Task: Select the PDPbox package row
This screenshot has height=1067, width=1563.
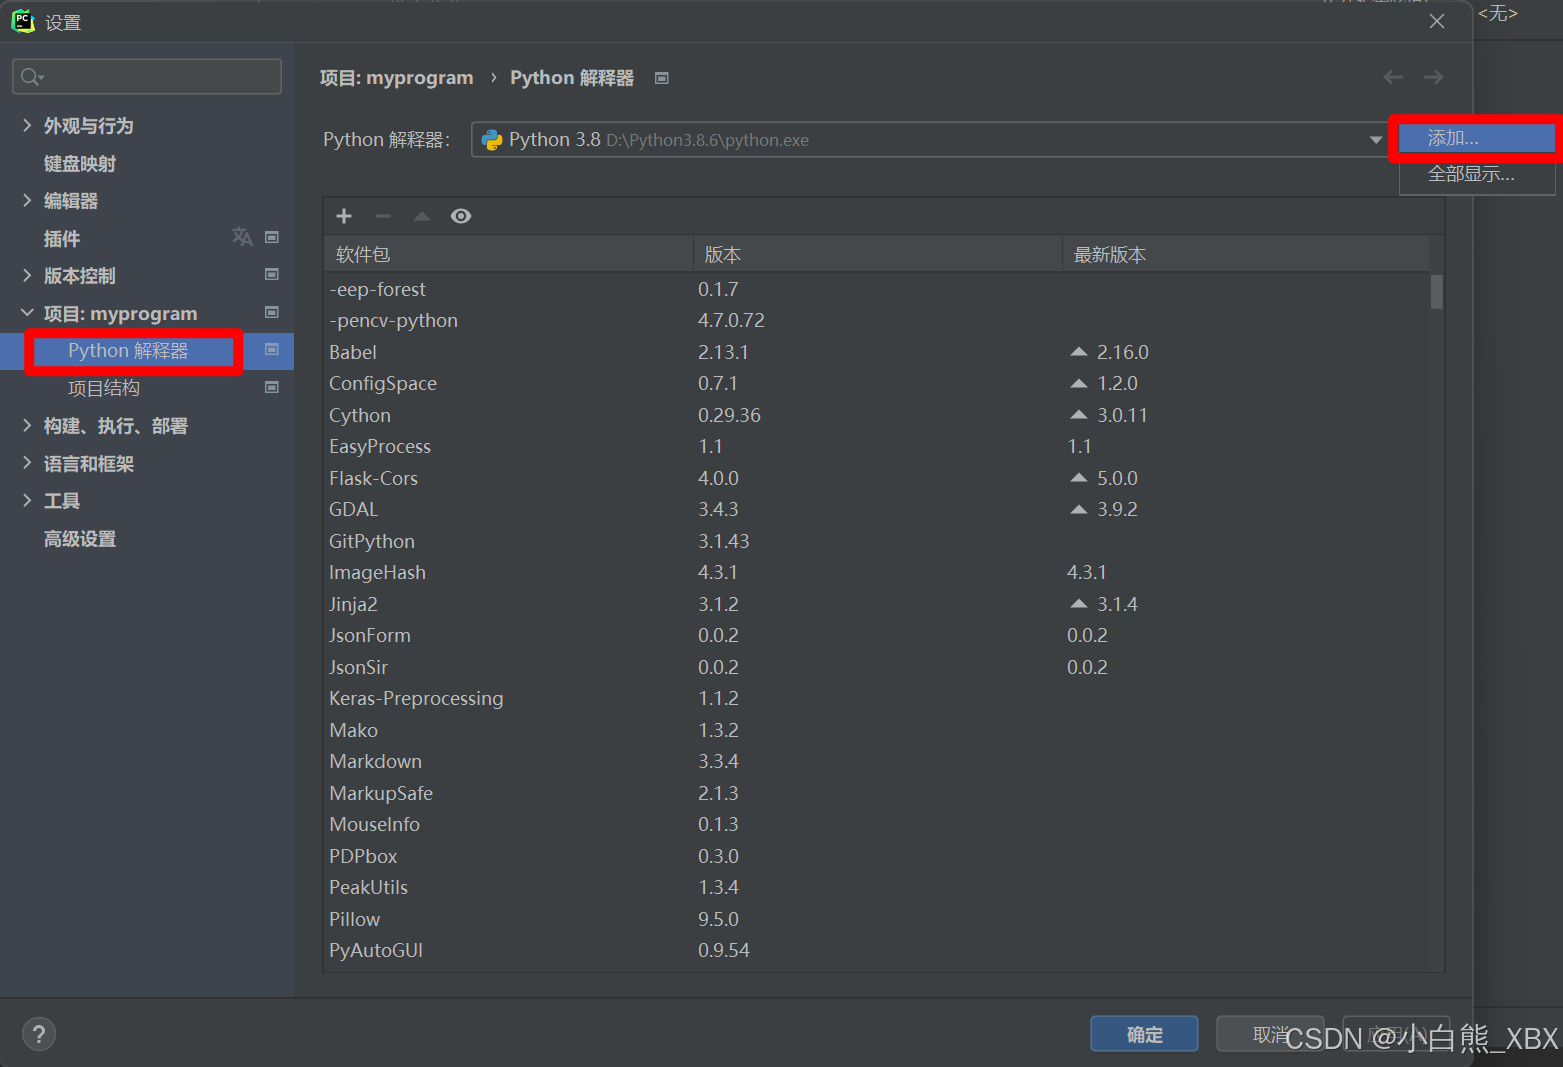Action: click(x=877, y=856)
